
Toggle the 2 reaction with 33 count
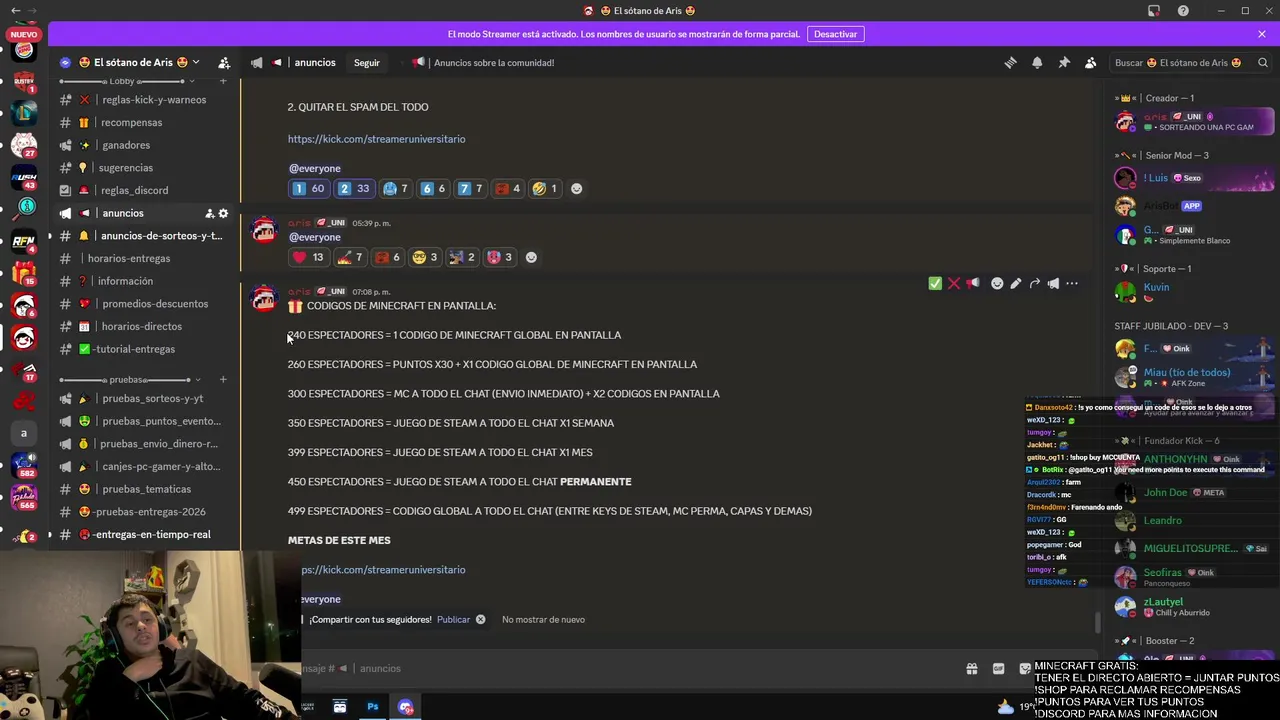tap(354, 188)
